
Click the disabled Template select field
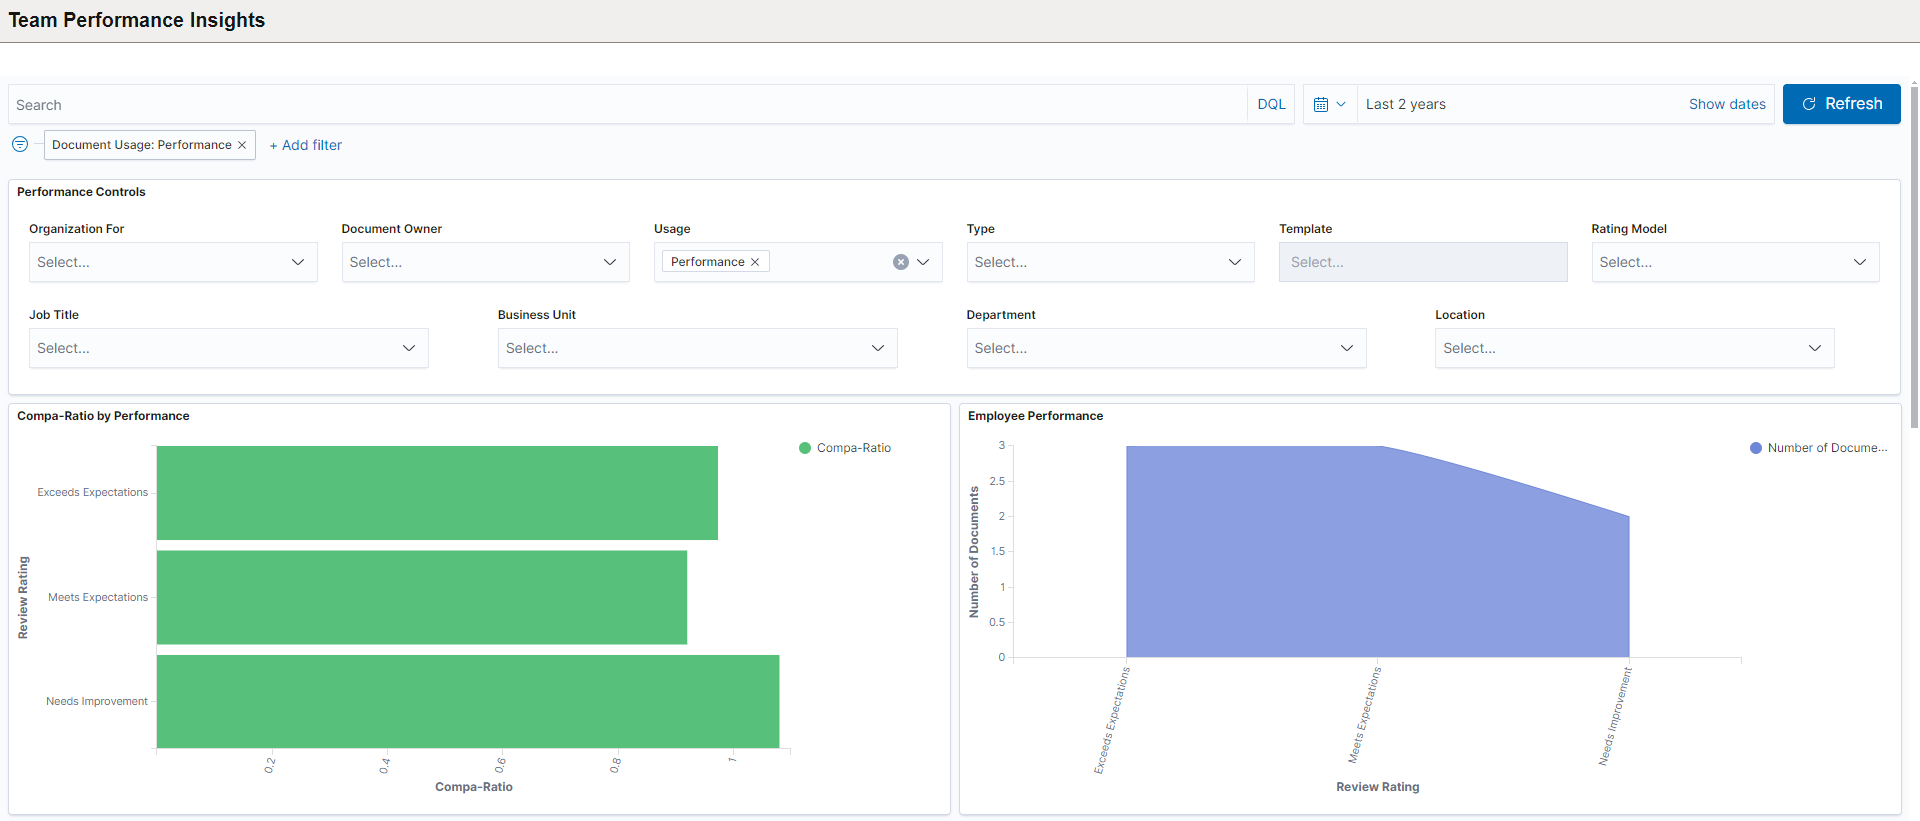coord(1423,262)
